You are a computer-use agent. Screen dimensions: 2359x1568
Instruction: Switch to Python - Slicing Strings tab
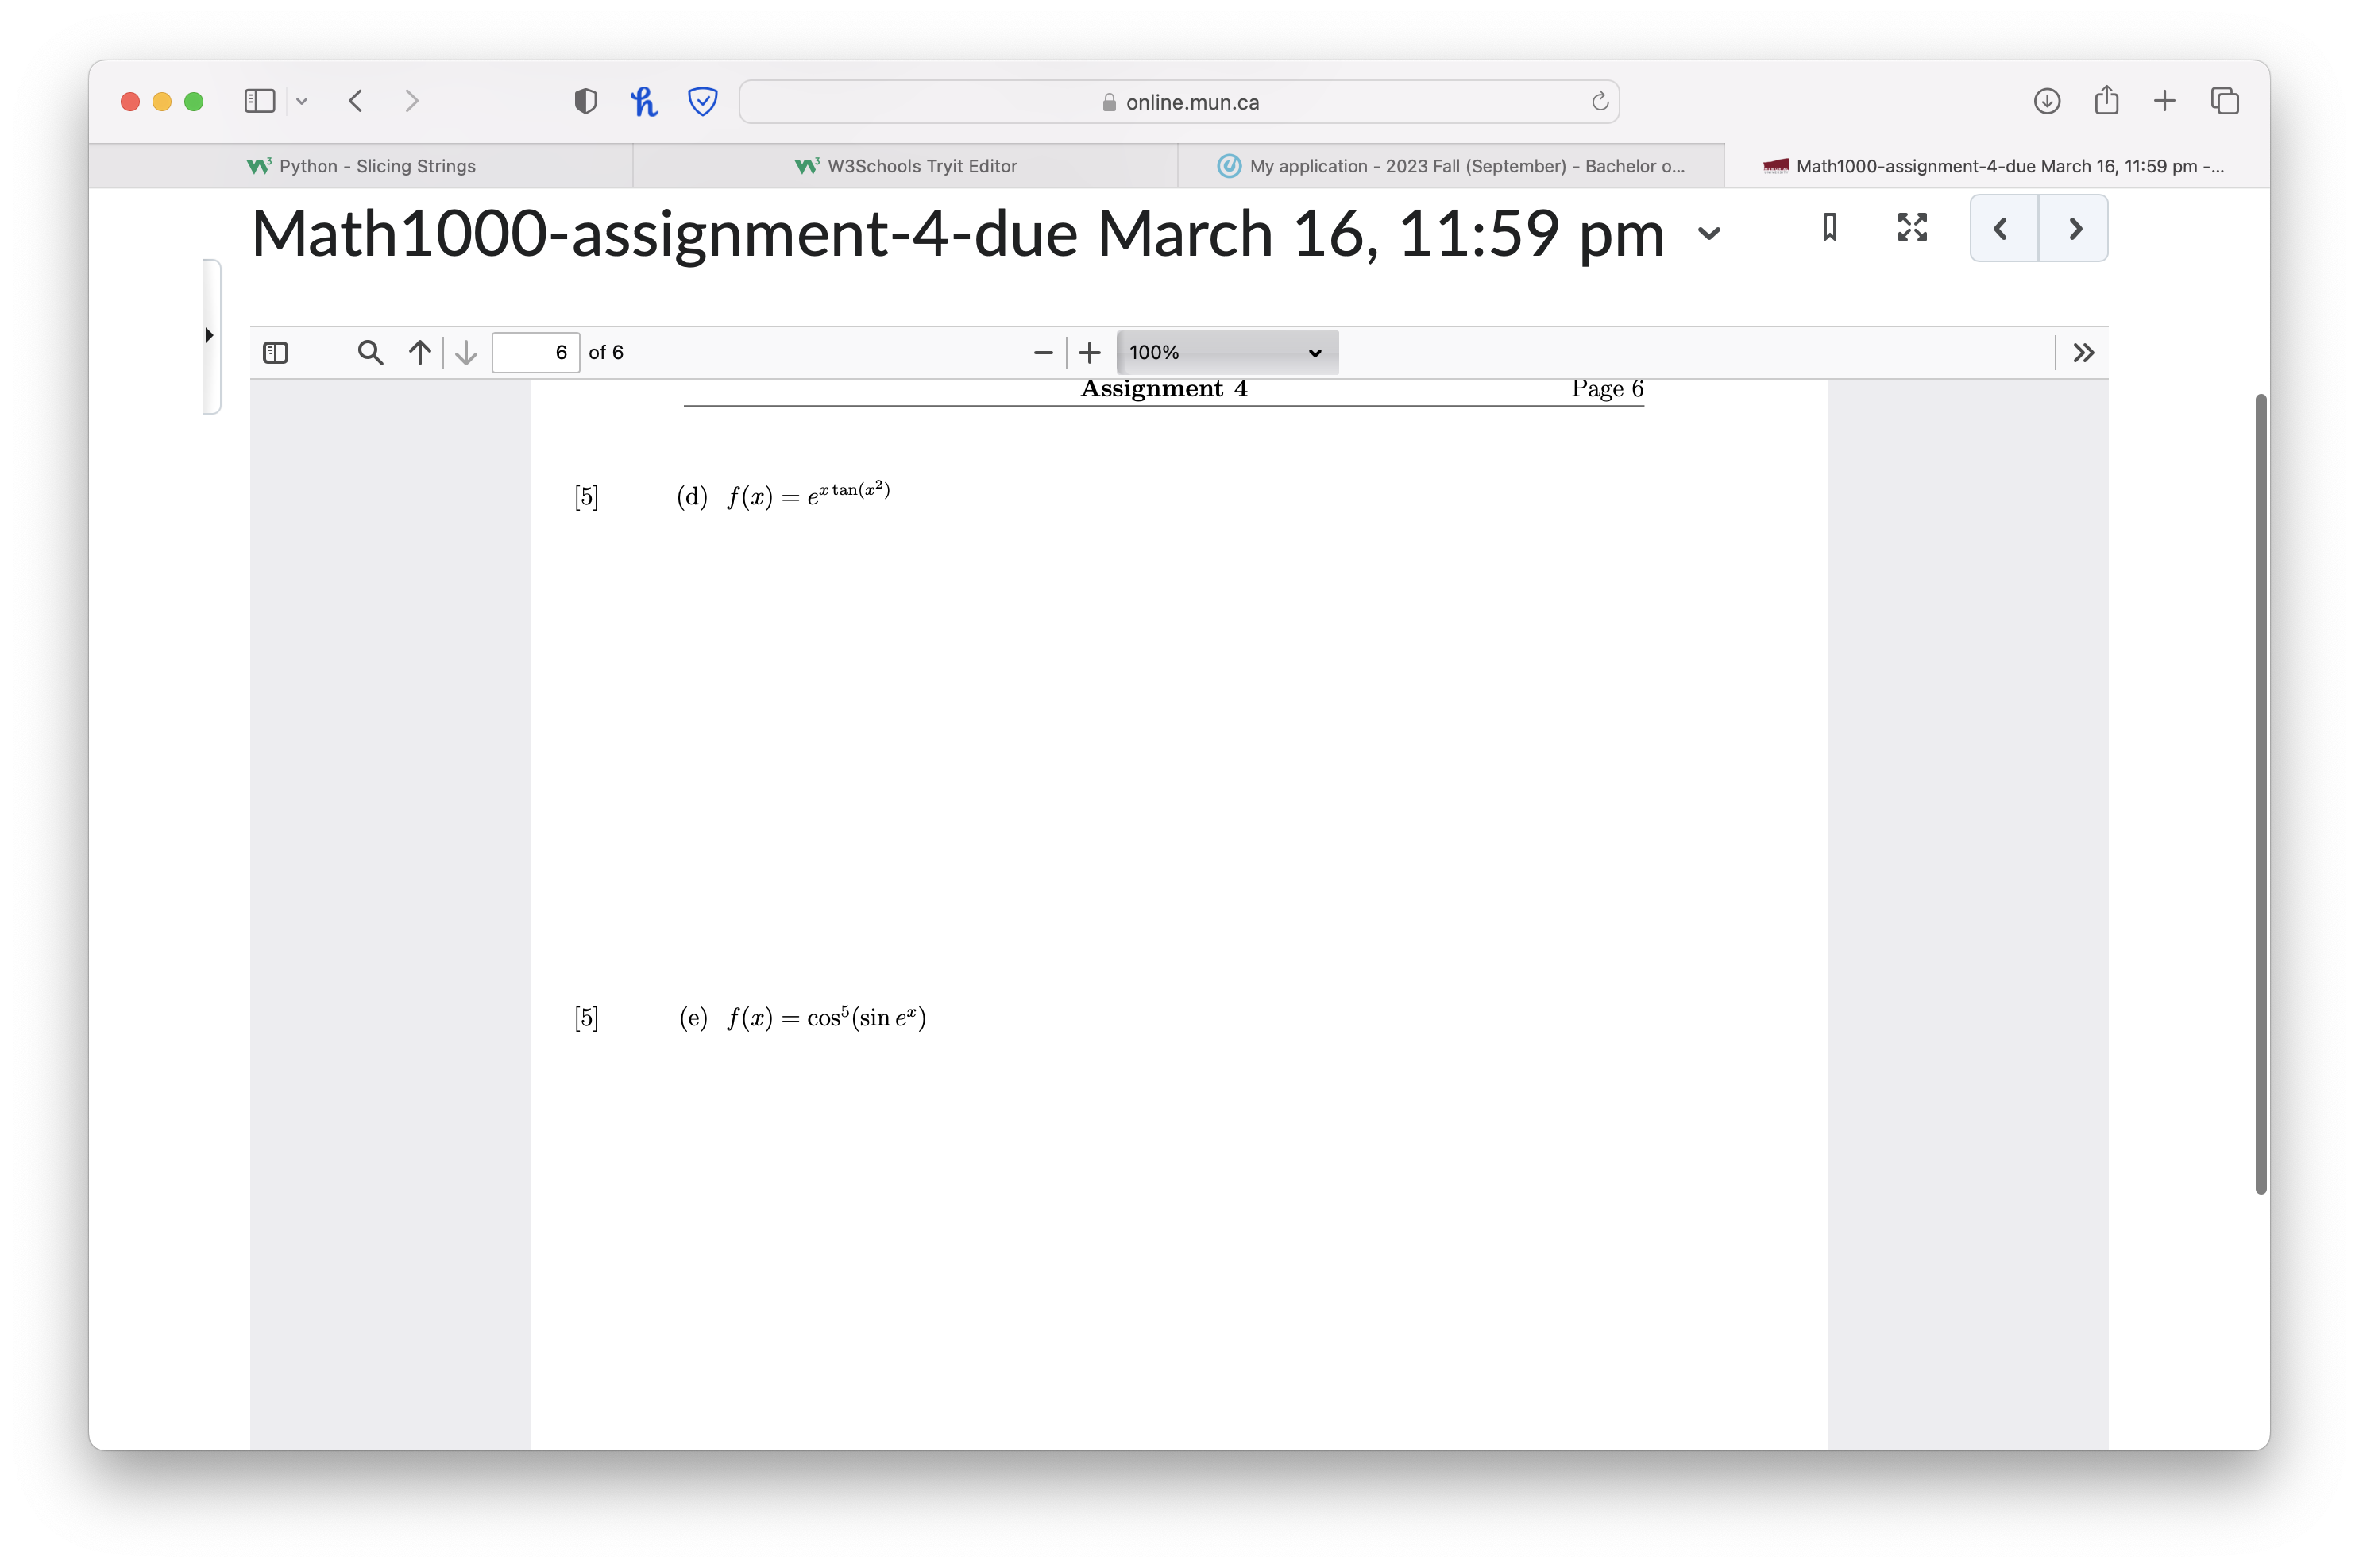click(361, 166)
